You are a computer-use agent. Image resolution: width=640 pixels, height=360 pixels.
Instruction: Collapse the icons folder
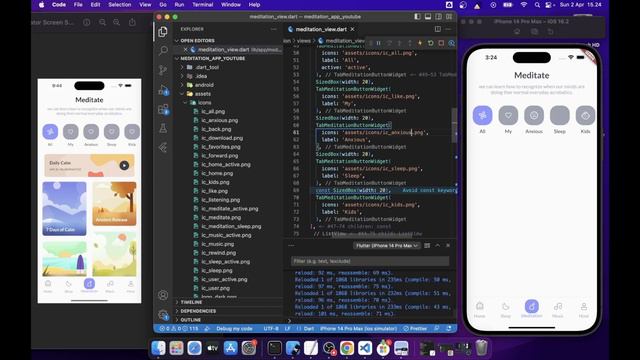tap(204, 103)
